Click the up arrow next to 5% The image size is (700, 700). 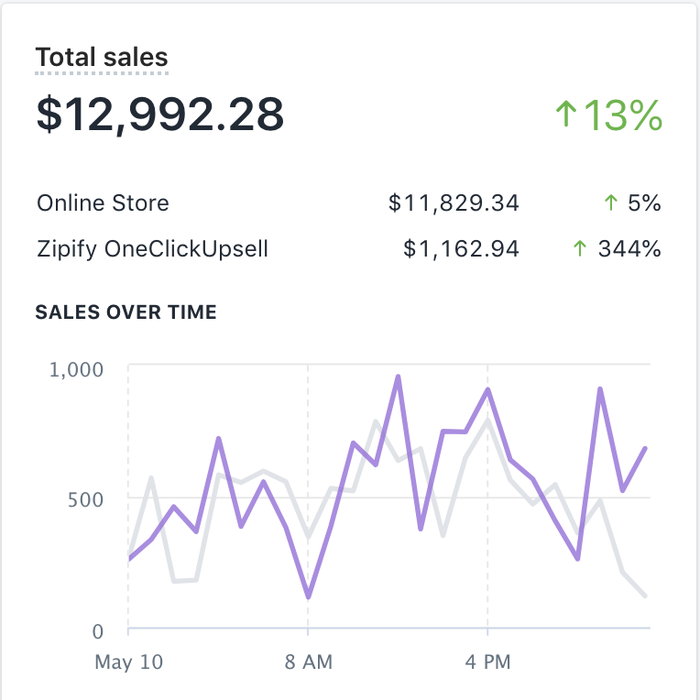[x=610, y=203]
